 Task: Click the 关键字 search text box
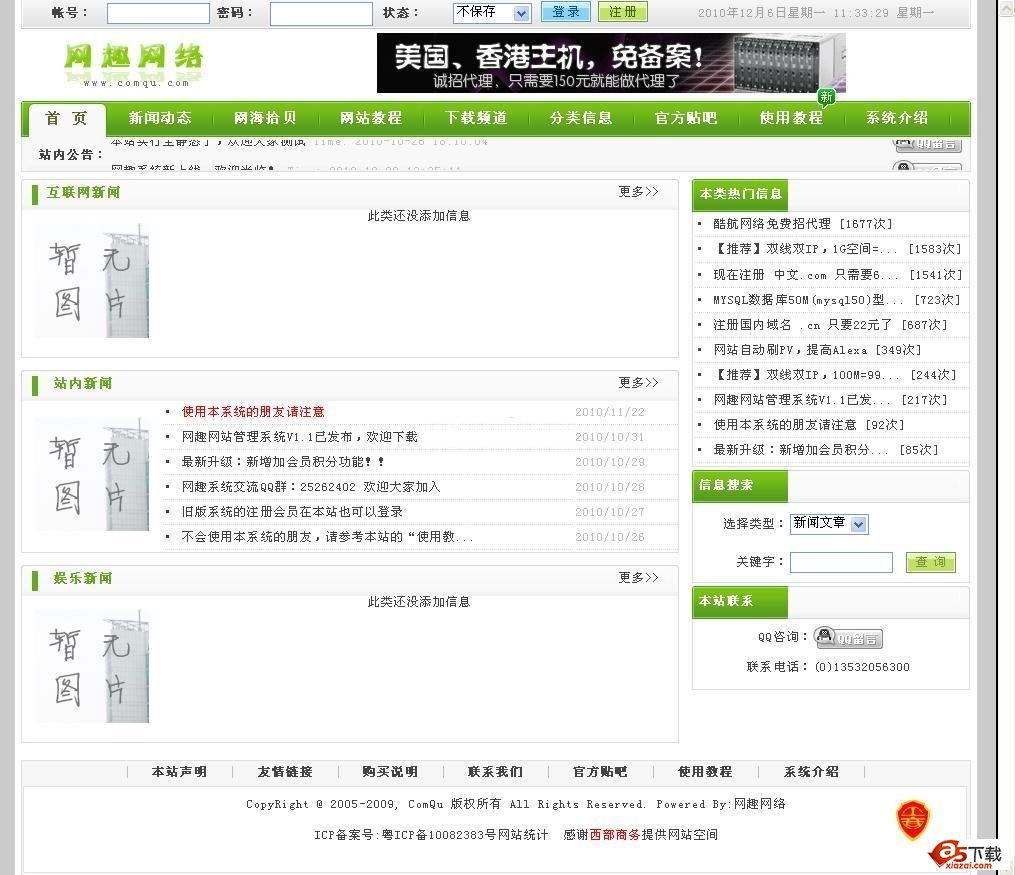[x=841, y=563]
